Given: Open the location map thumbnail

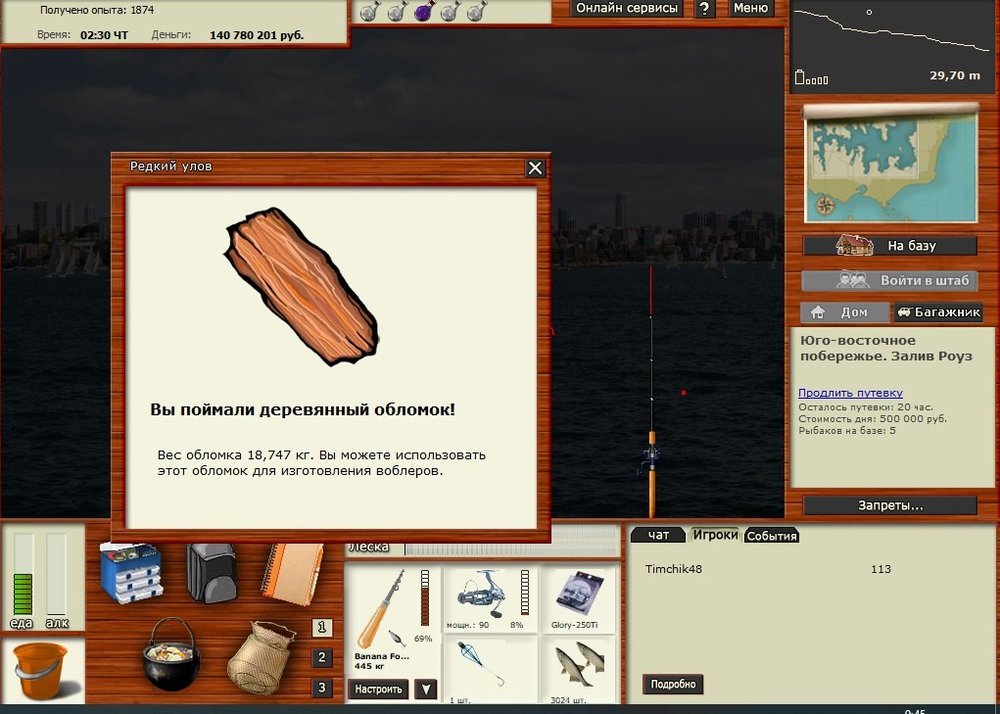Looking at the screenshot, I should pyautogui.click(x=891, y=166).
